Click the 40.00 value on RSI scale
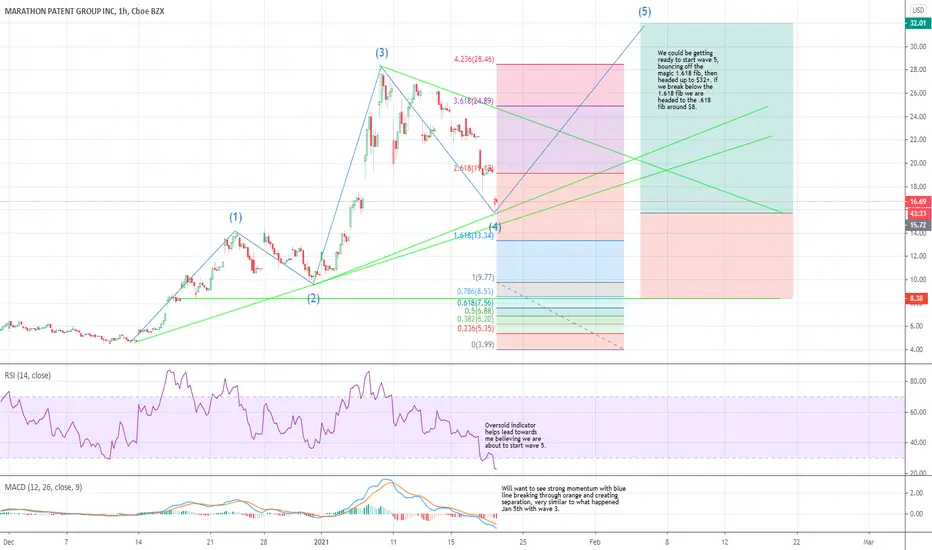The width and height of the screenshot is (932, 550). 918,442
